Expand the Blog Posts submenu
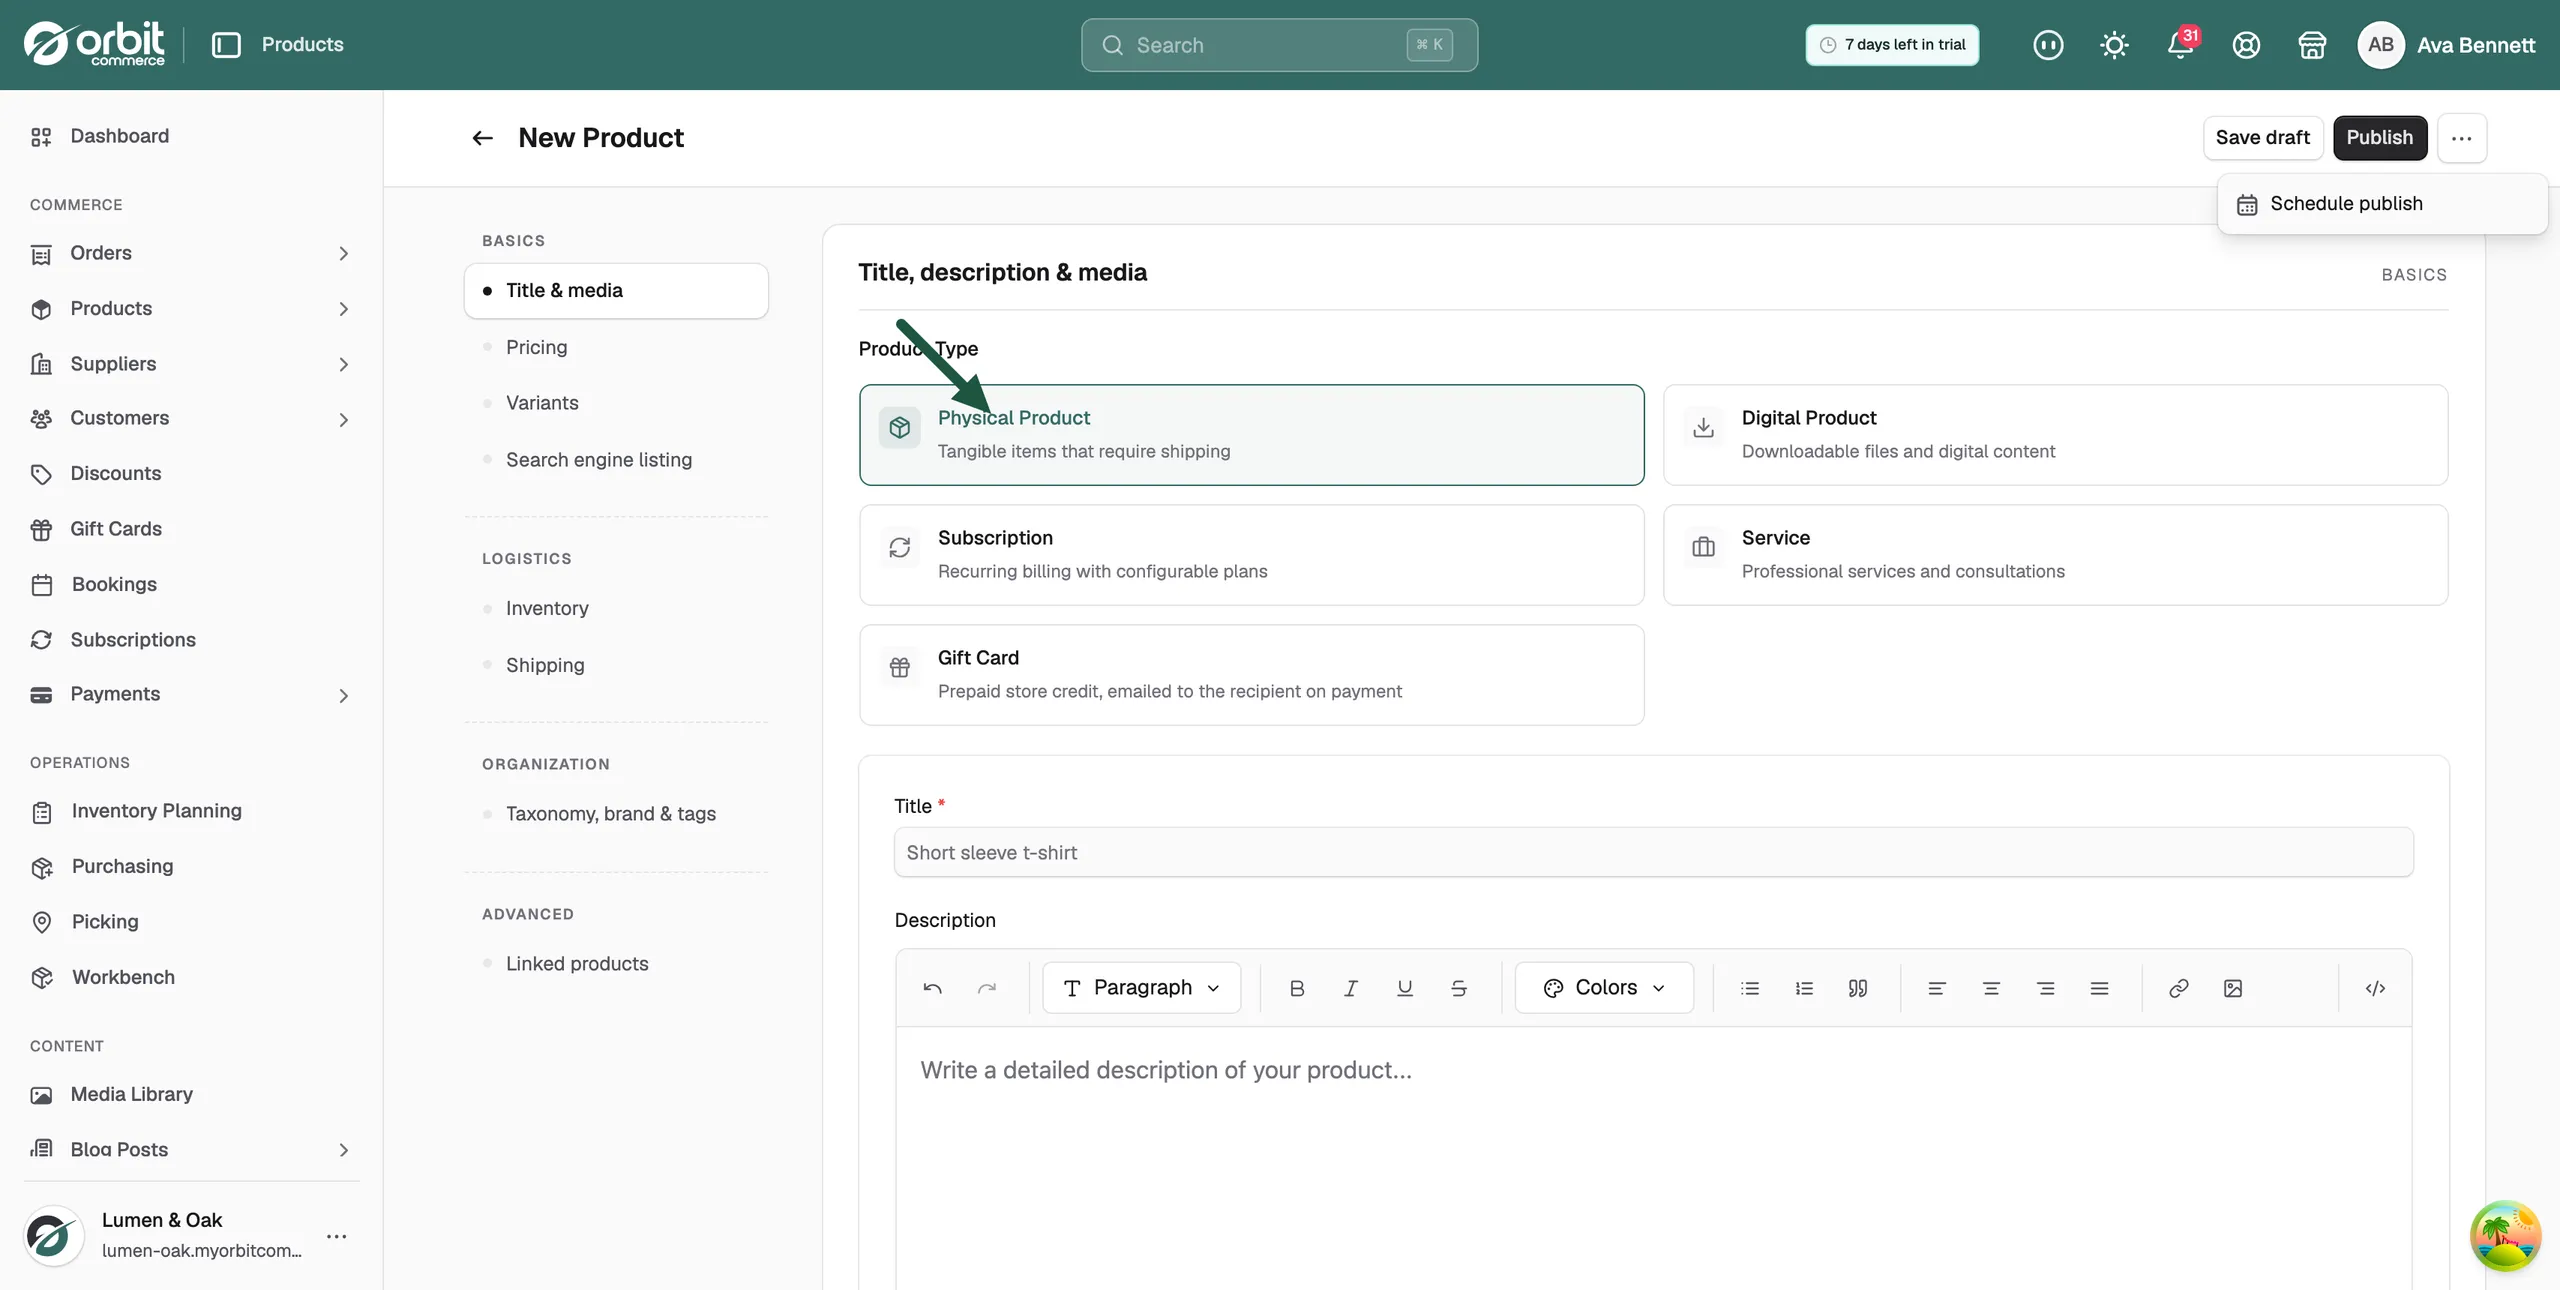 pyautogui.click(x=343, y=1150)
